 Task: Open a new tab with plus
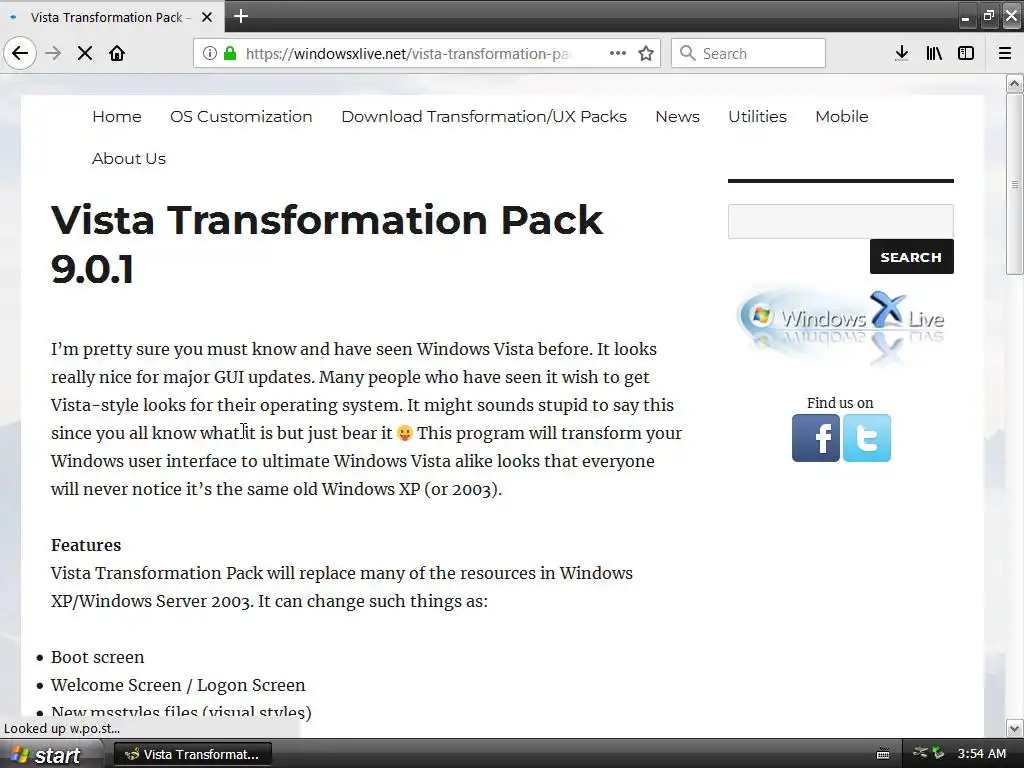tap(241, 16)
